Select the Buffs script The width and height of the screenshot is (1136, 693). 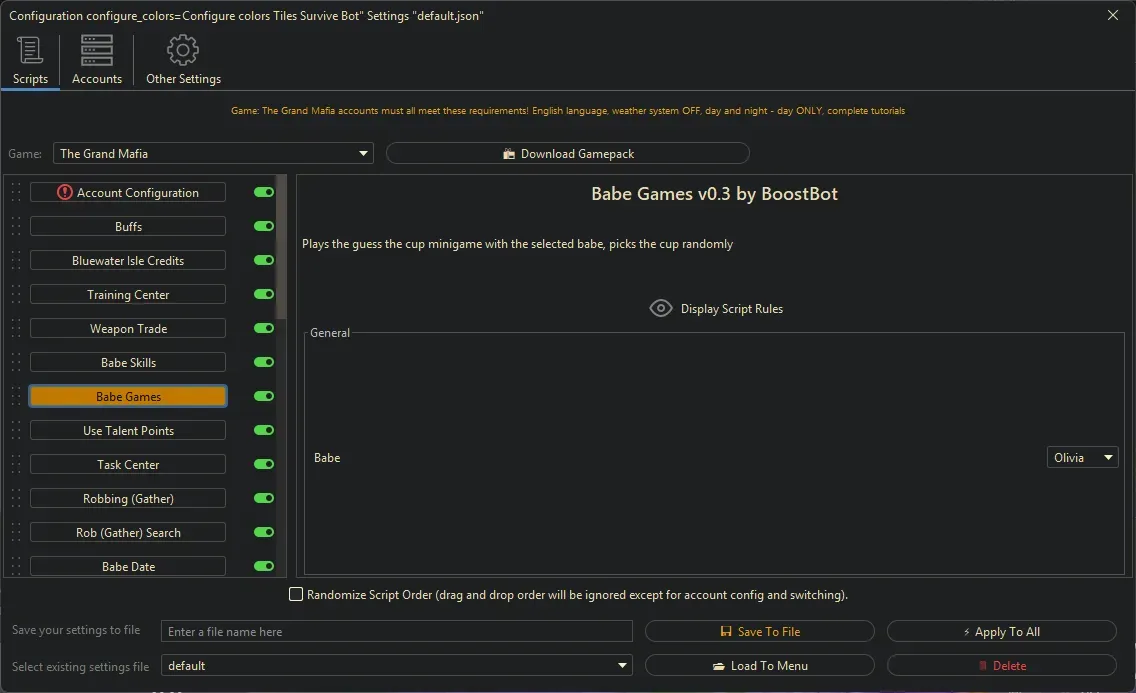[128, 226]
